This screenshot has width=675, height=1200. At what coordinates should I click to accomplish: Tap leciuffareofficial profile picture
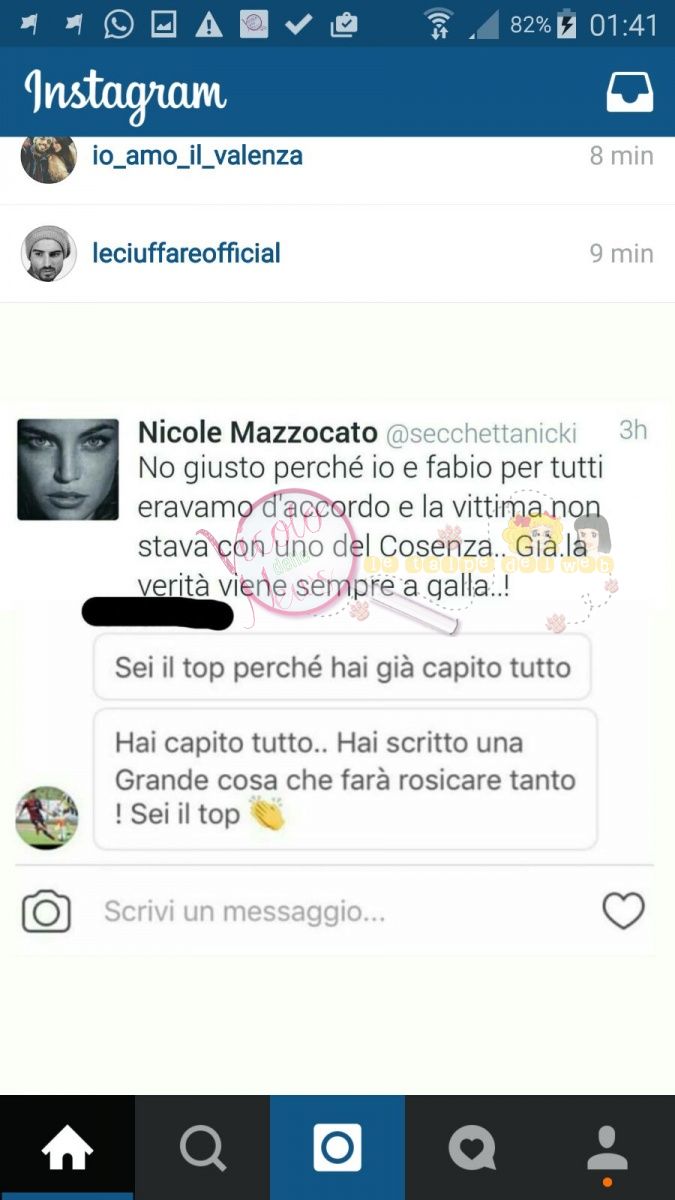pos(48,254)
